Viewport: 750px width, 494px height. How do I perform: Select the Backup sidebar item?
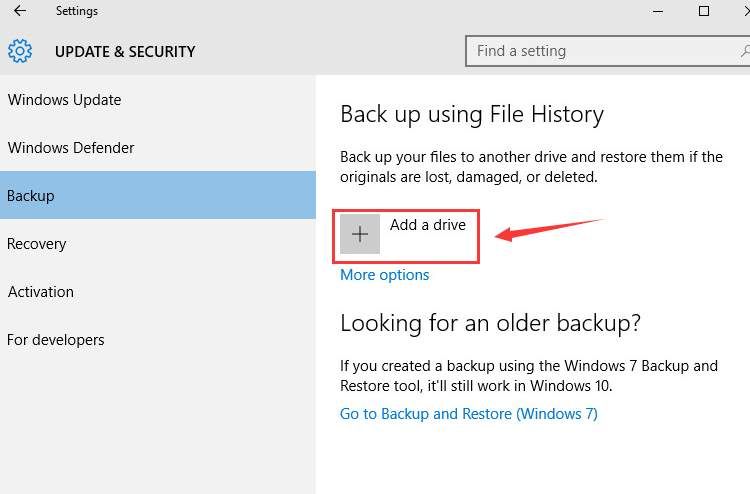pos(31,196)
